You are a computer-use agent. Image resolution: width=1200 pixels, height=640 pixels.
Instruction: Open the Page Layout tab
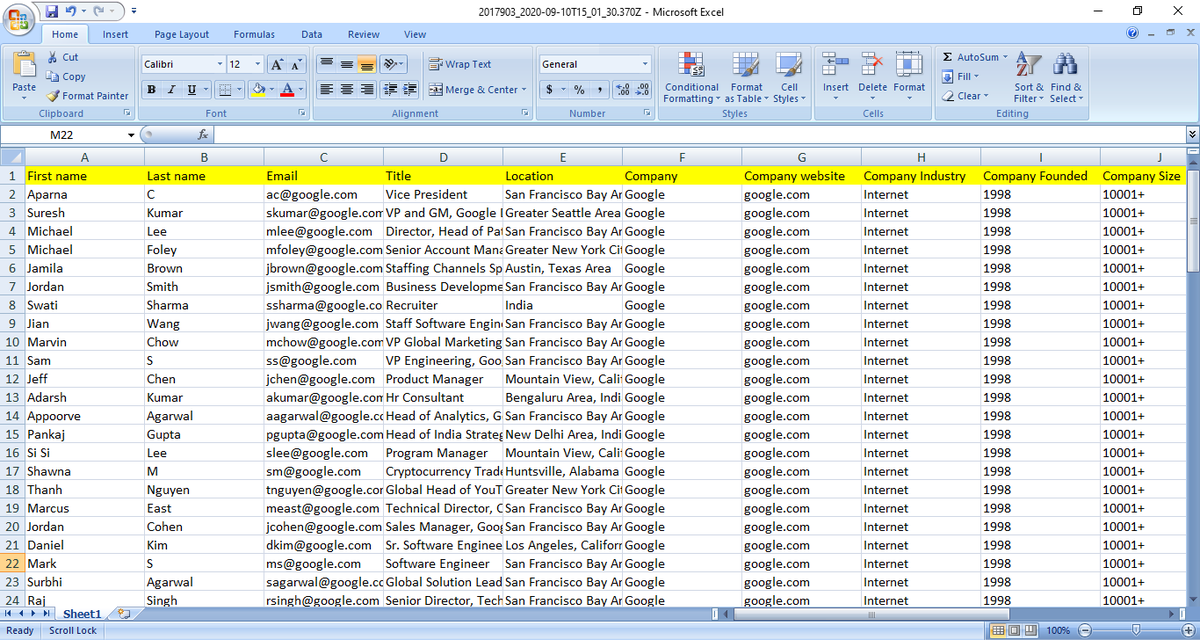tap(182, 34)
